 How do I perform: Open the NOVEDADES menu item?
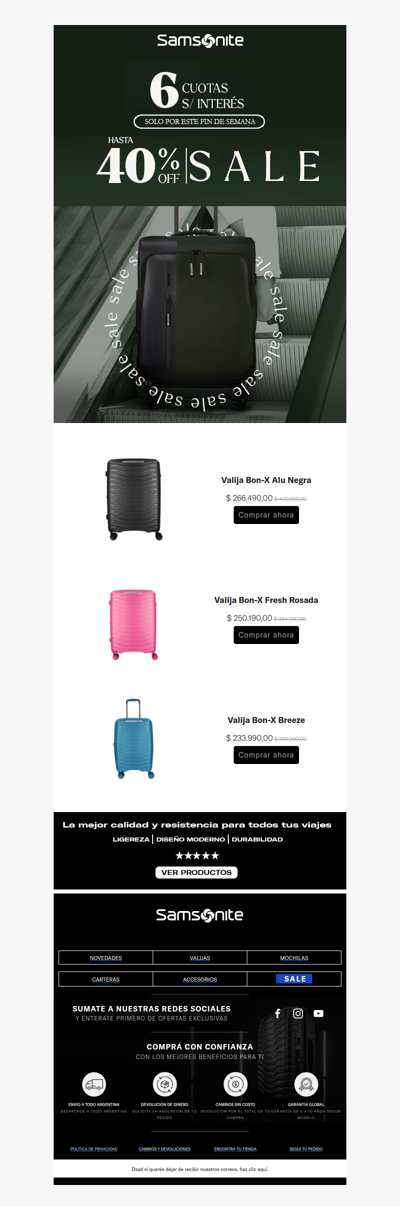(105, 957)
